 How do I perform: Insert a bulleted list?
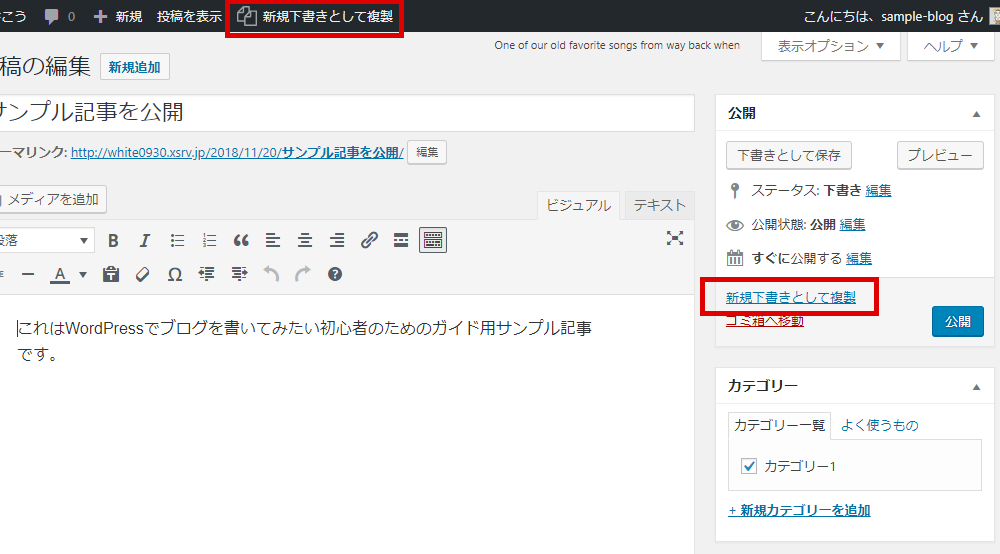pos(177,240)
